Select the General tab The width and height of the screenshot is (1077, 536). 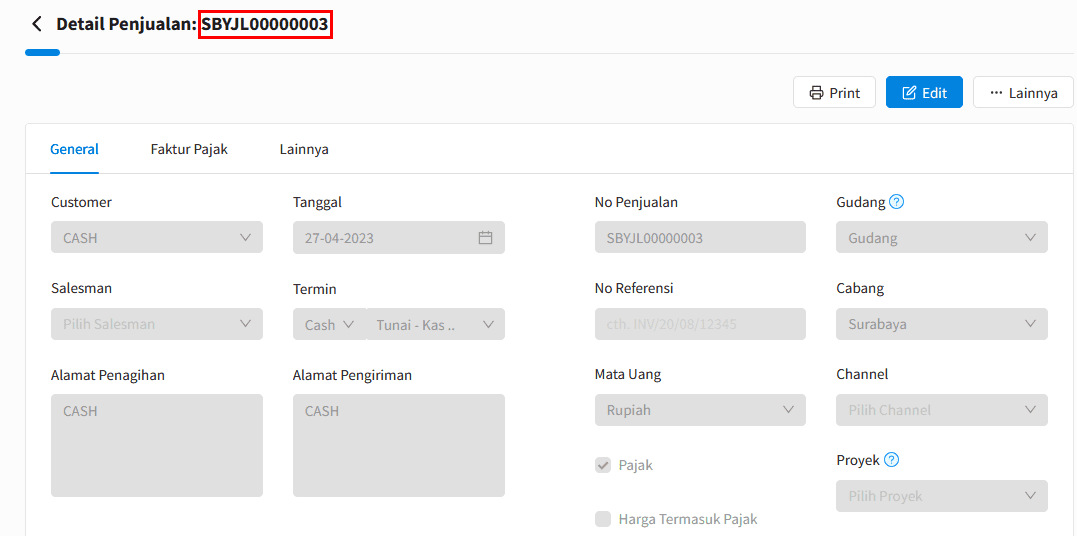click(x=74, y=149)
